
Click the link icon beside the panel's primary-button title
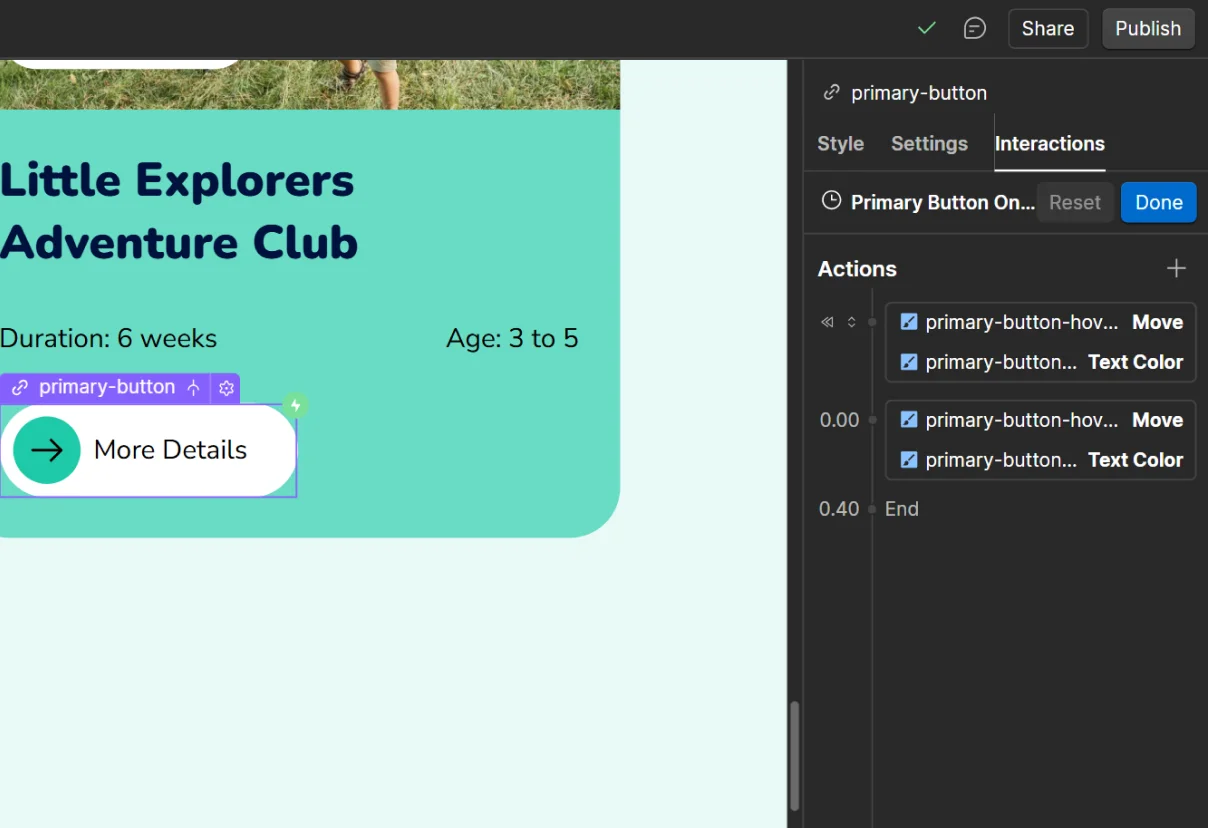click(831, 93)
